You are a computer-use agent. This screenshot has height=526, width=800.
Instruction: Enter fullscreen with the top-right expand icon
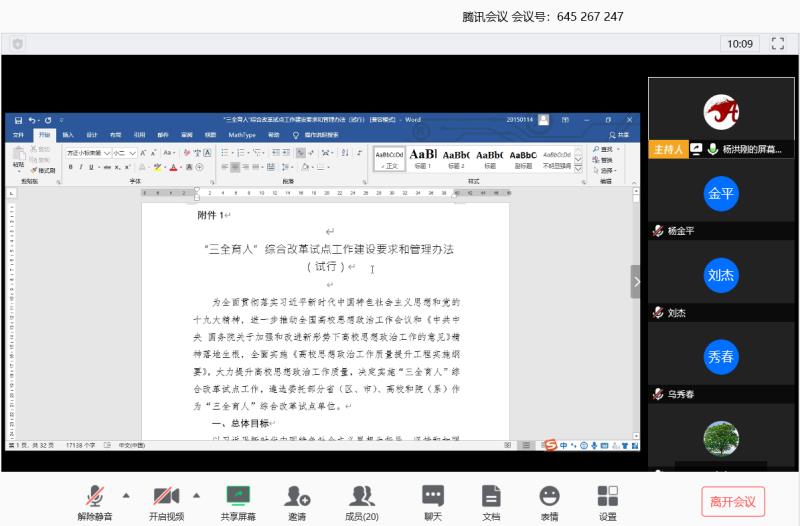click(777, 44)
